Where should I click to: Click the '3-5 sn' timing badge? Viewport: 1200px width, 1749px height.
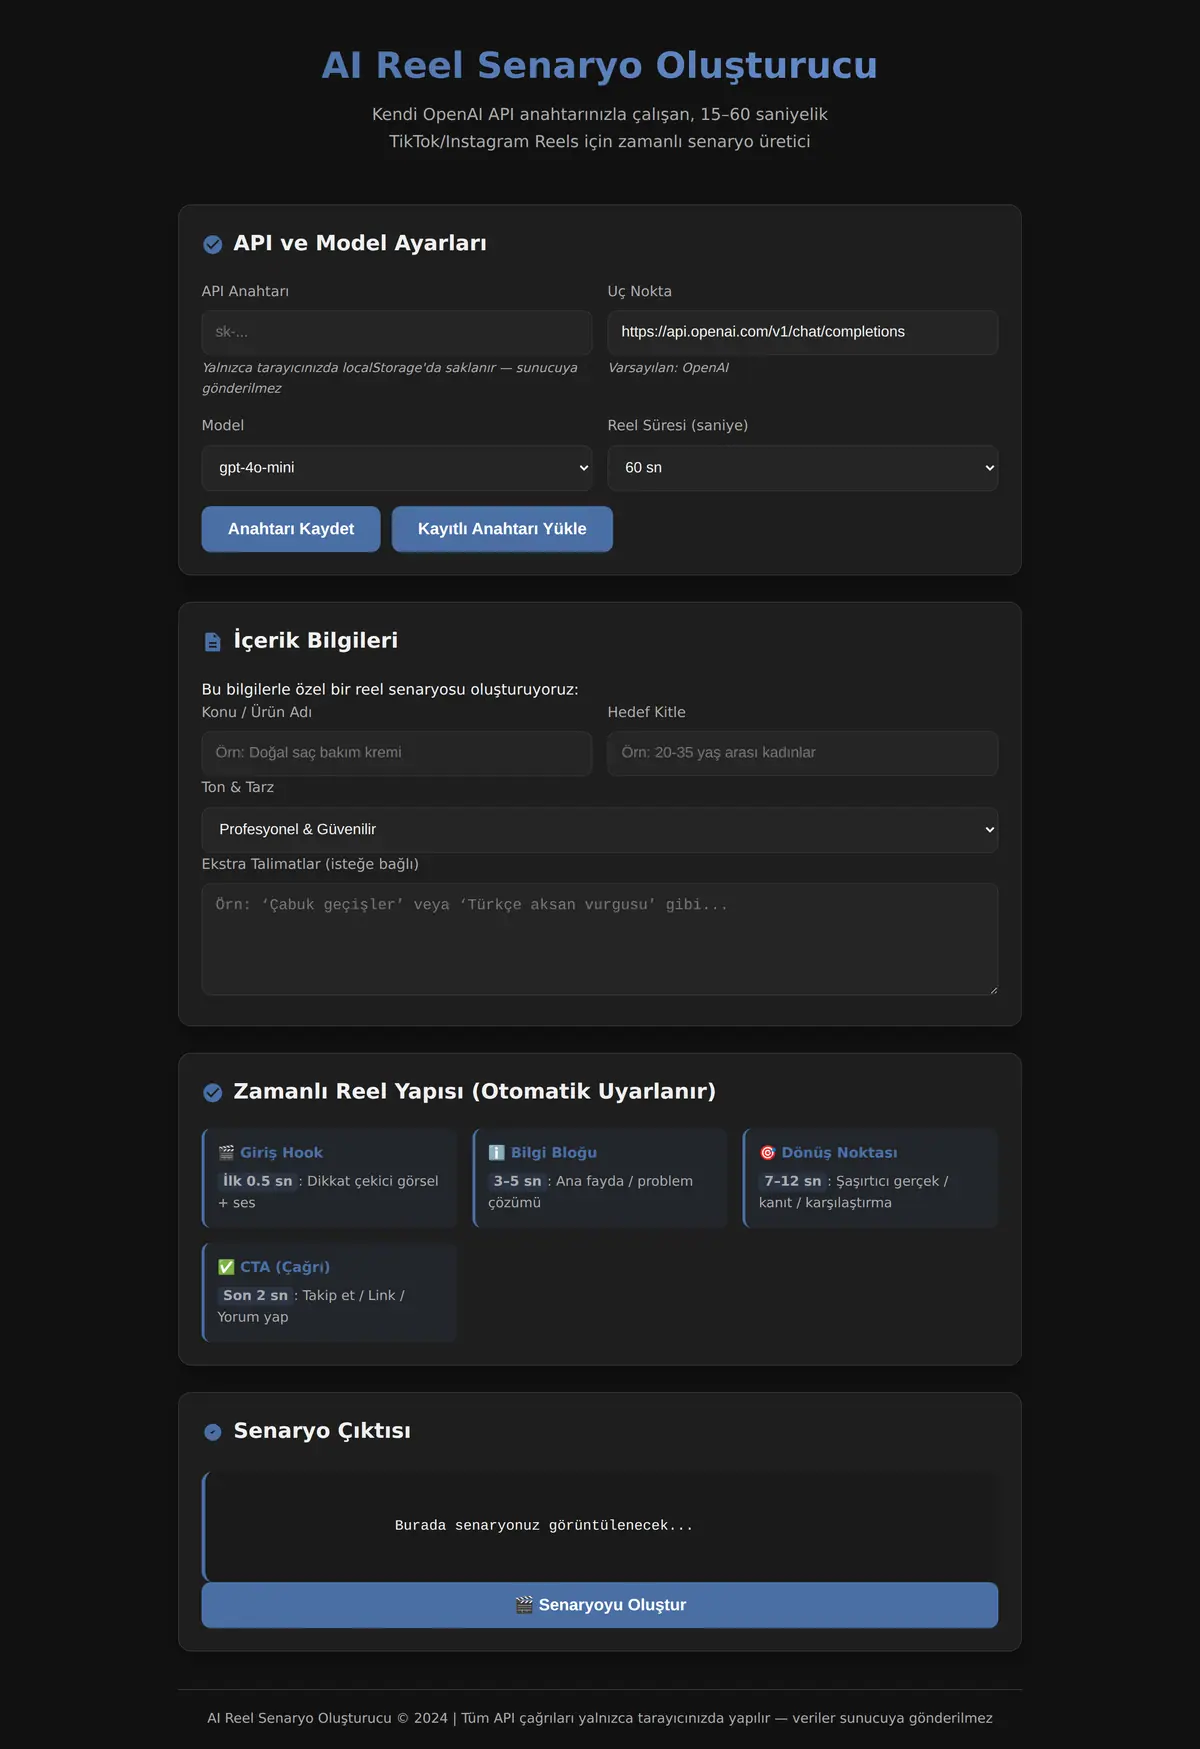click(517, 1181)
